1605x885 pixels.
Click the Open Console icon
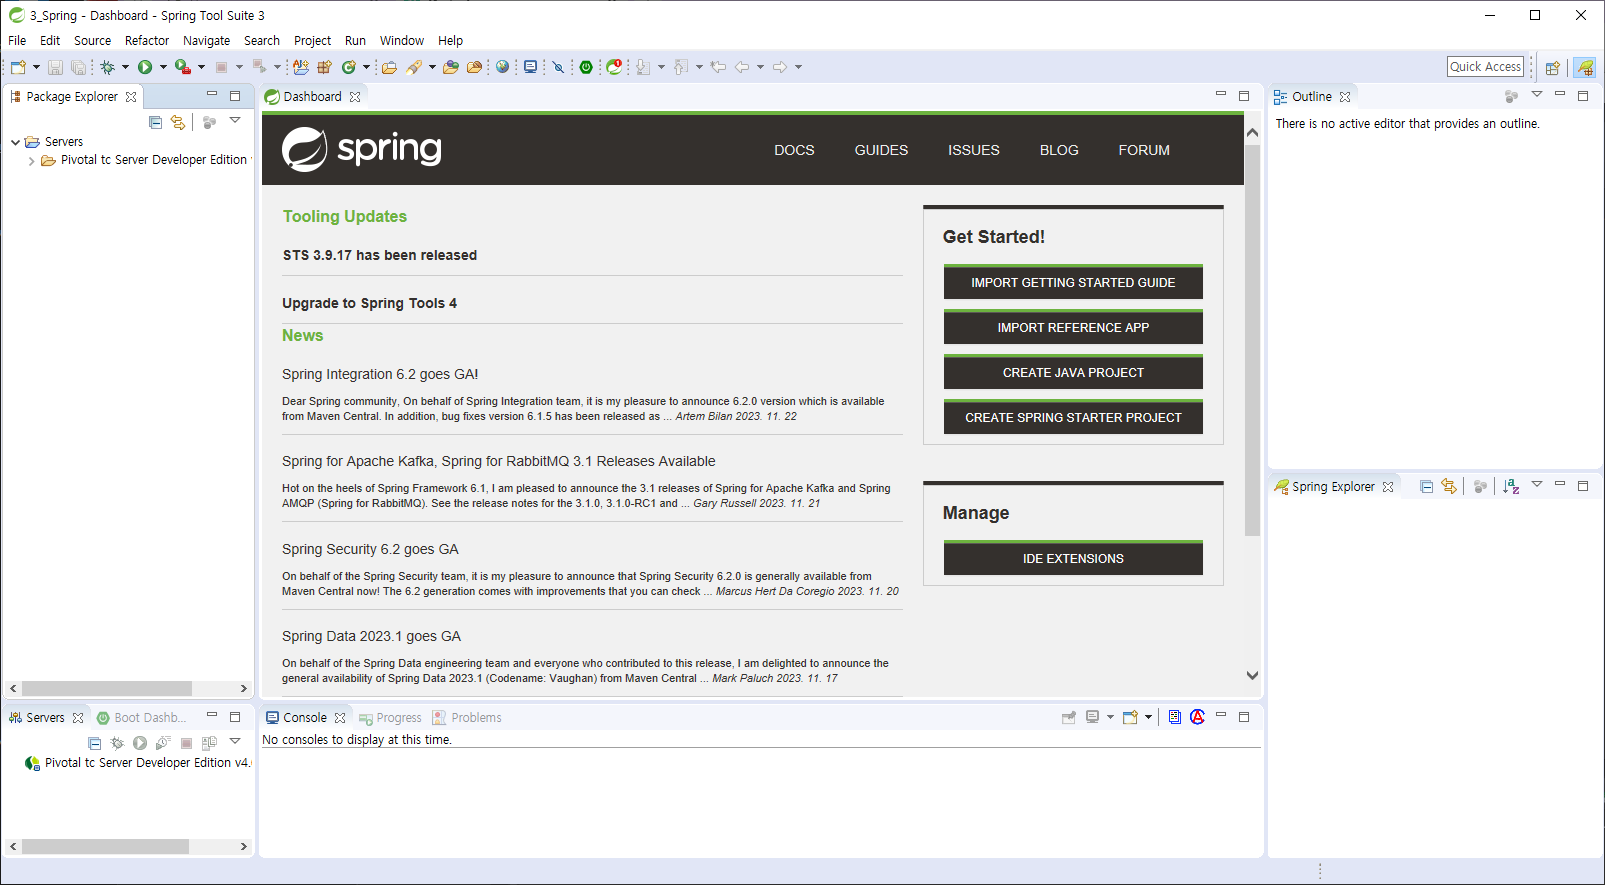[1130, 717]
